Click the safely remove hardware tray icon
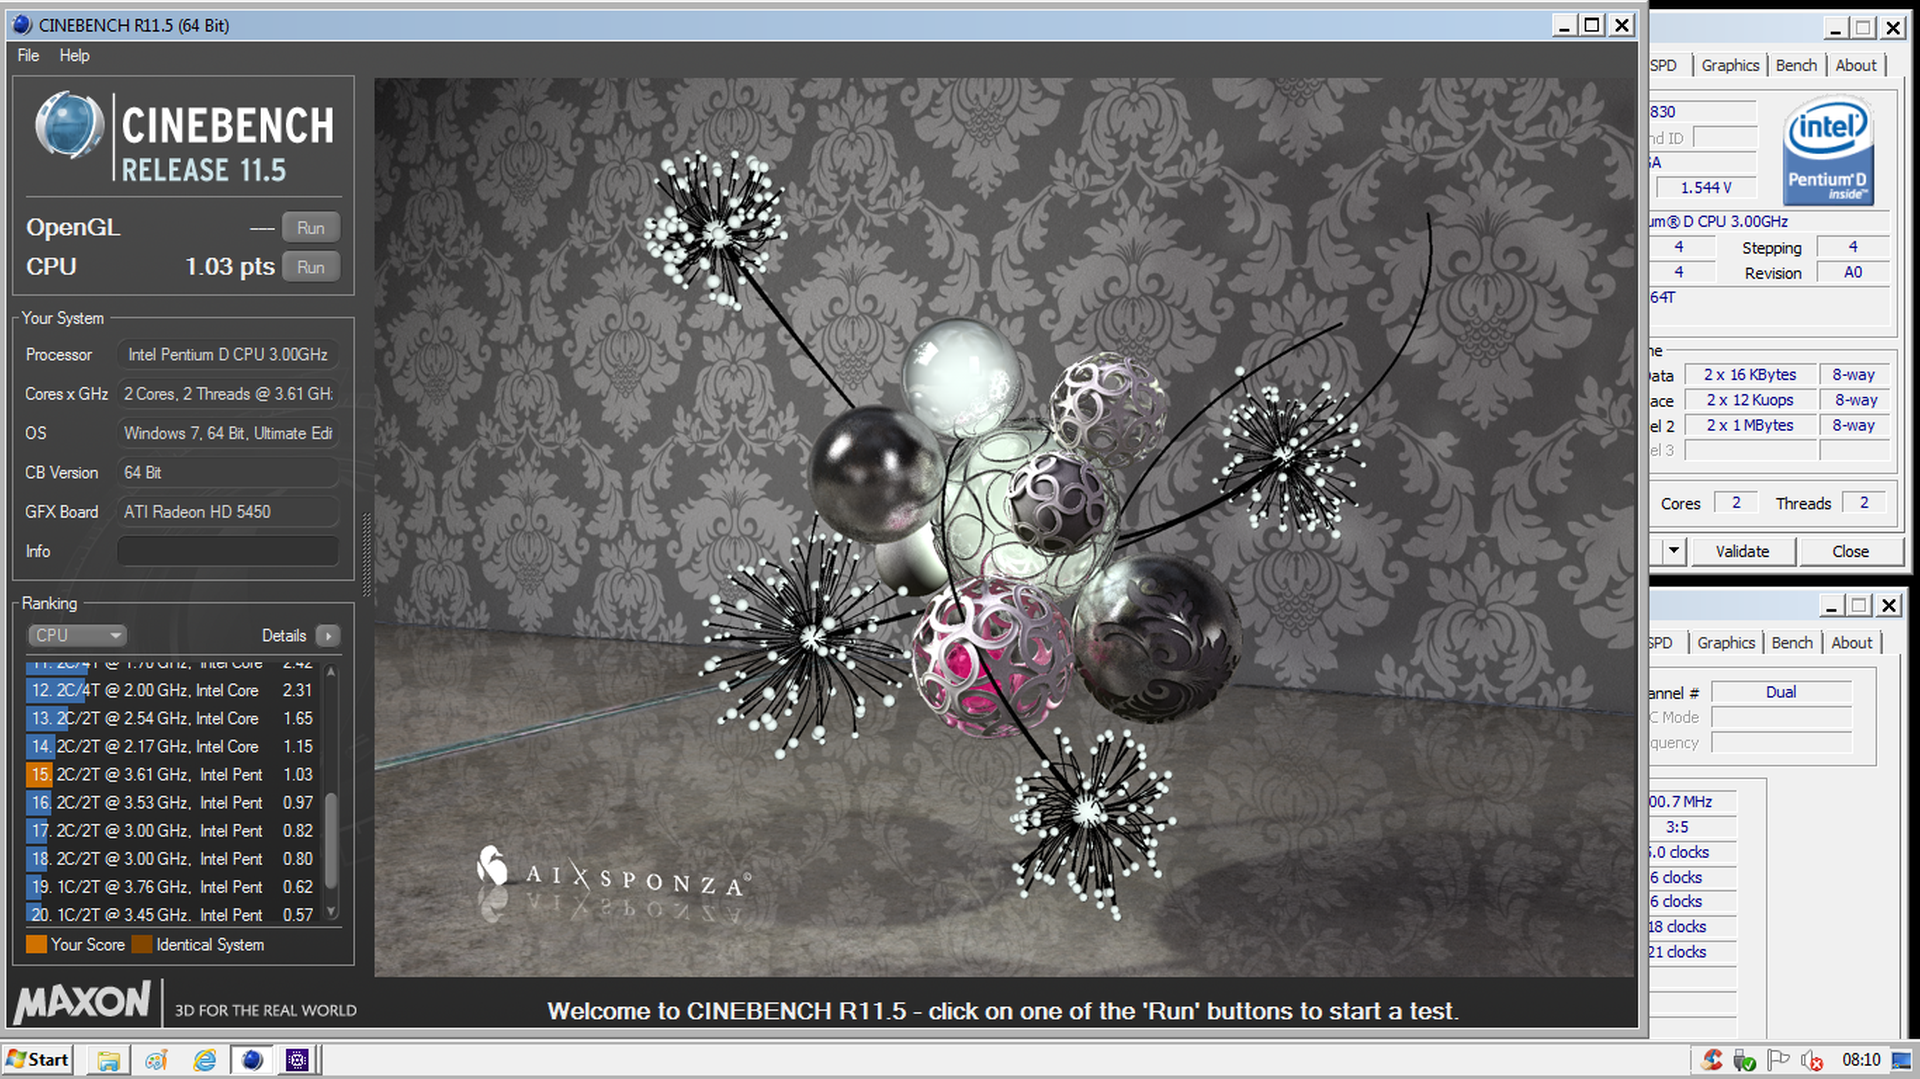This screenshot has width=1920, height=1079. tap(1745, 1060)
